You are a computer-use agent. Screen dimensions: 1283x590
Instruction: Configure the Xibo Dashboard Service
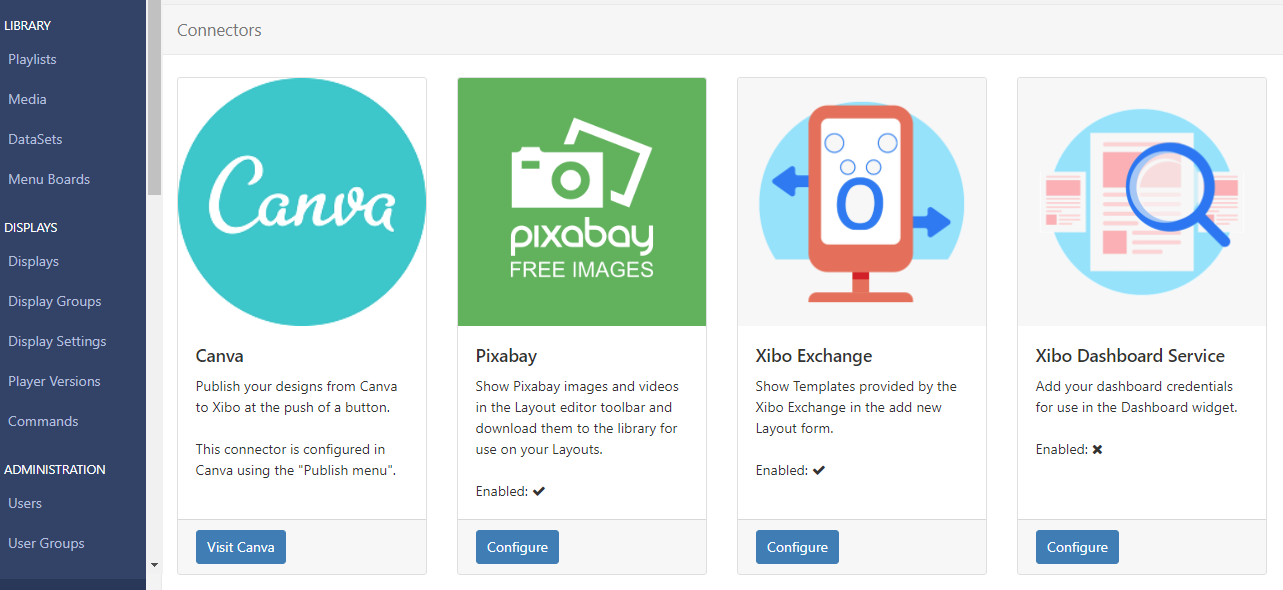point(1077,547)
